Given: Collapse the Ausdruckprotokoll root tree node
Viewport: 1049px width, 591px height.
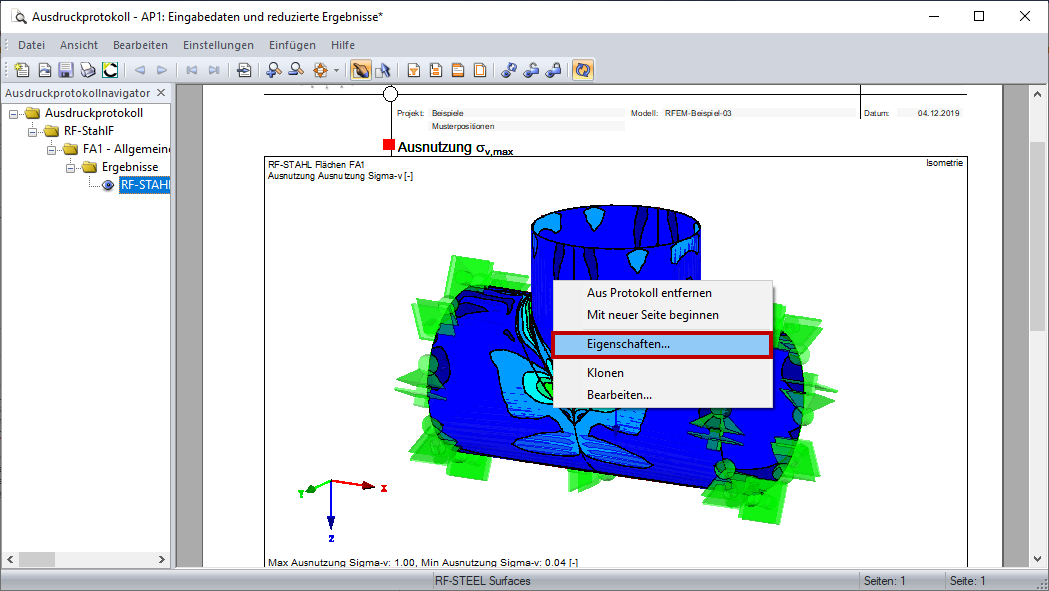Looking at the screenshot, I should [13, 114].
